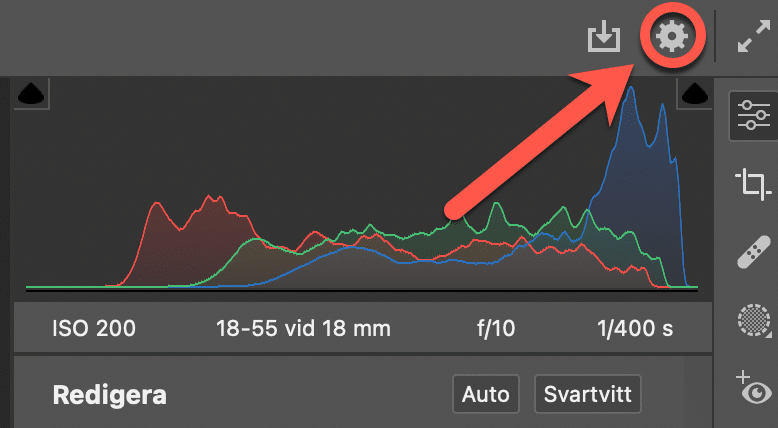Viewport: 778px width, 428px height.
Task: Toggle the shadow clipping warning triangle
Action: pyautogui.click(x=33, y=94)
